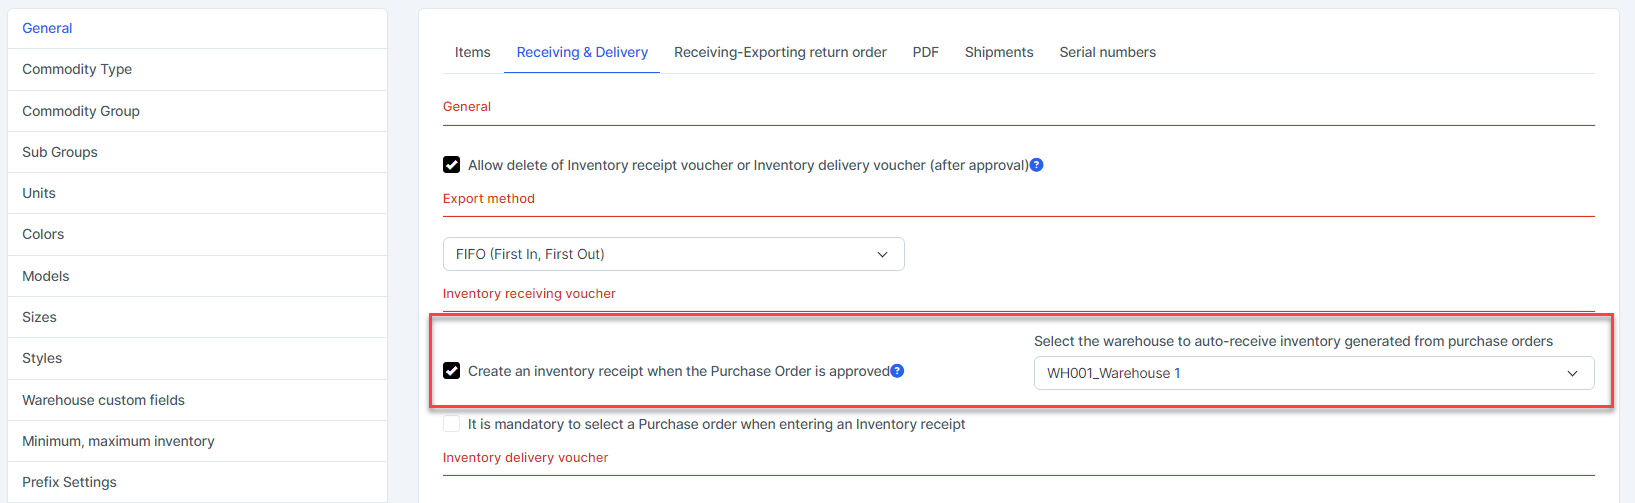This screenshot has height=503, width=1635.
Task: Click help icon beside Allow delete voucher option
Action: tap(1037, 165)
